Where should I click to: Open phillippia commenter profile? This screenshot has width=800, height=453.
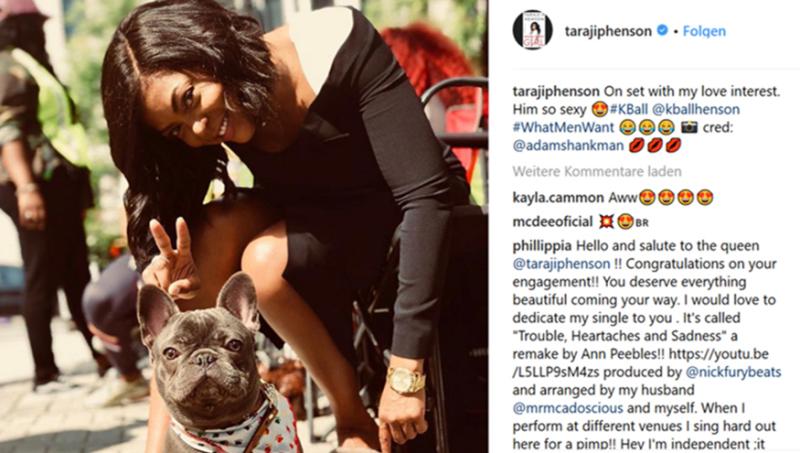[x=542, y=246]
